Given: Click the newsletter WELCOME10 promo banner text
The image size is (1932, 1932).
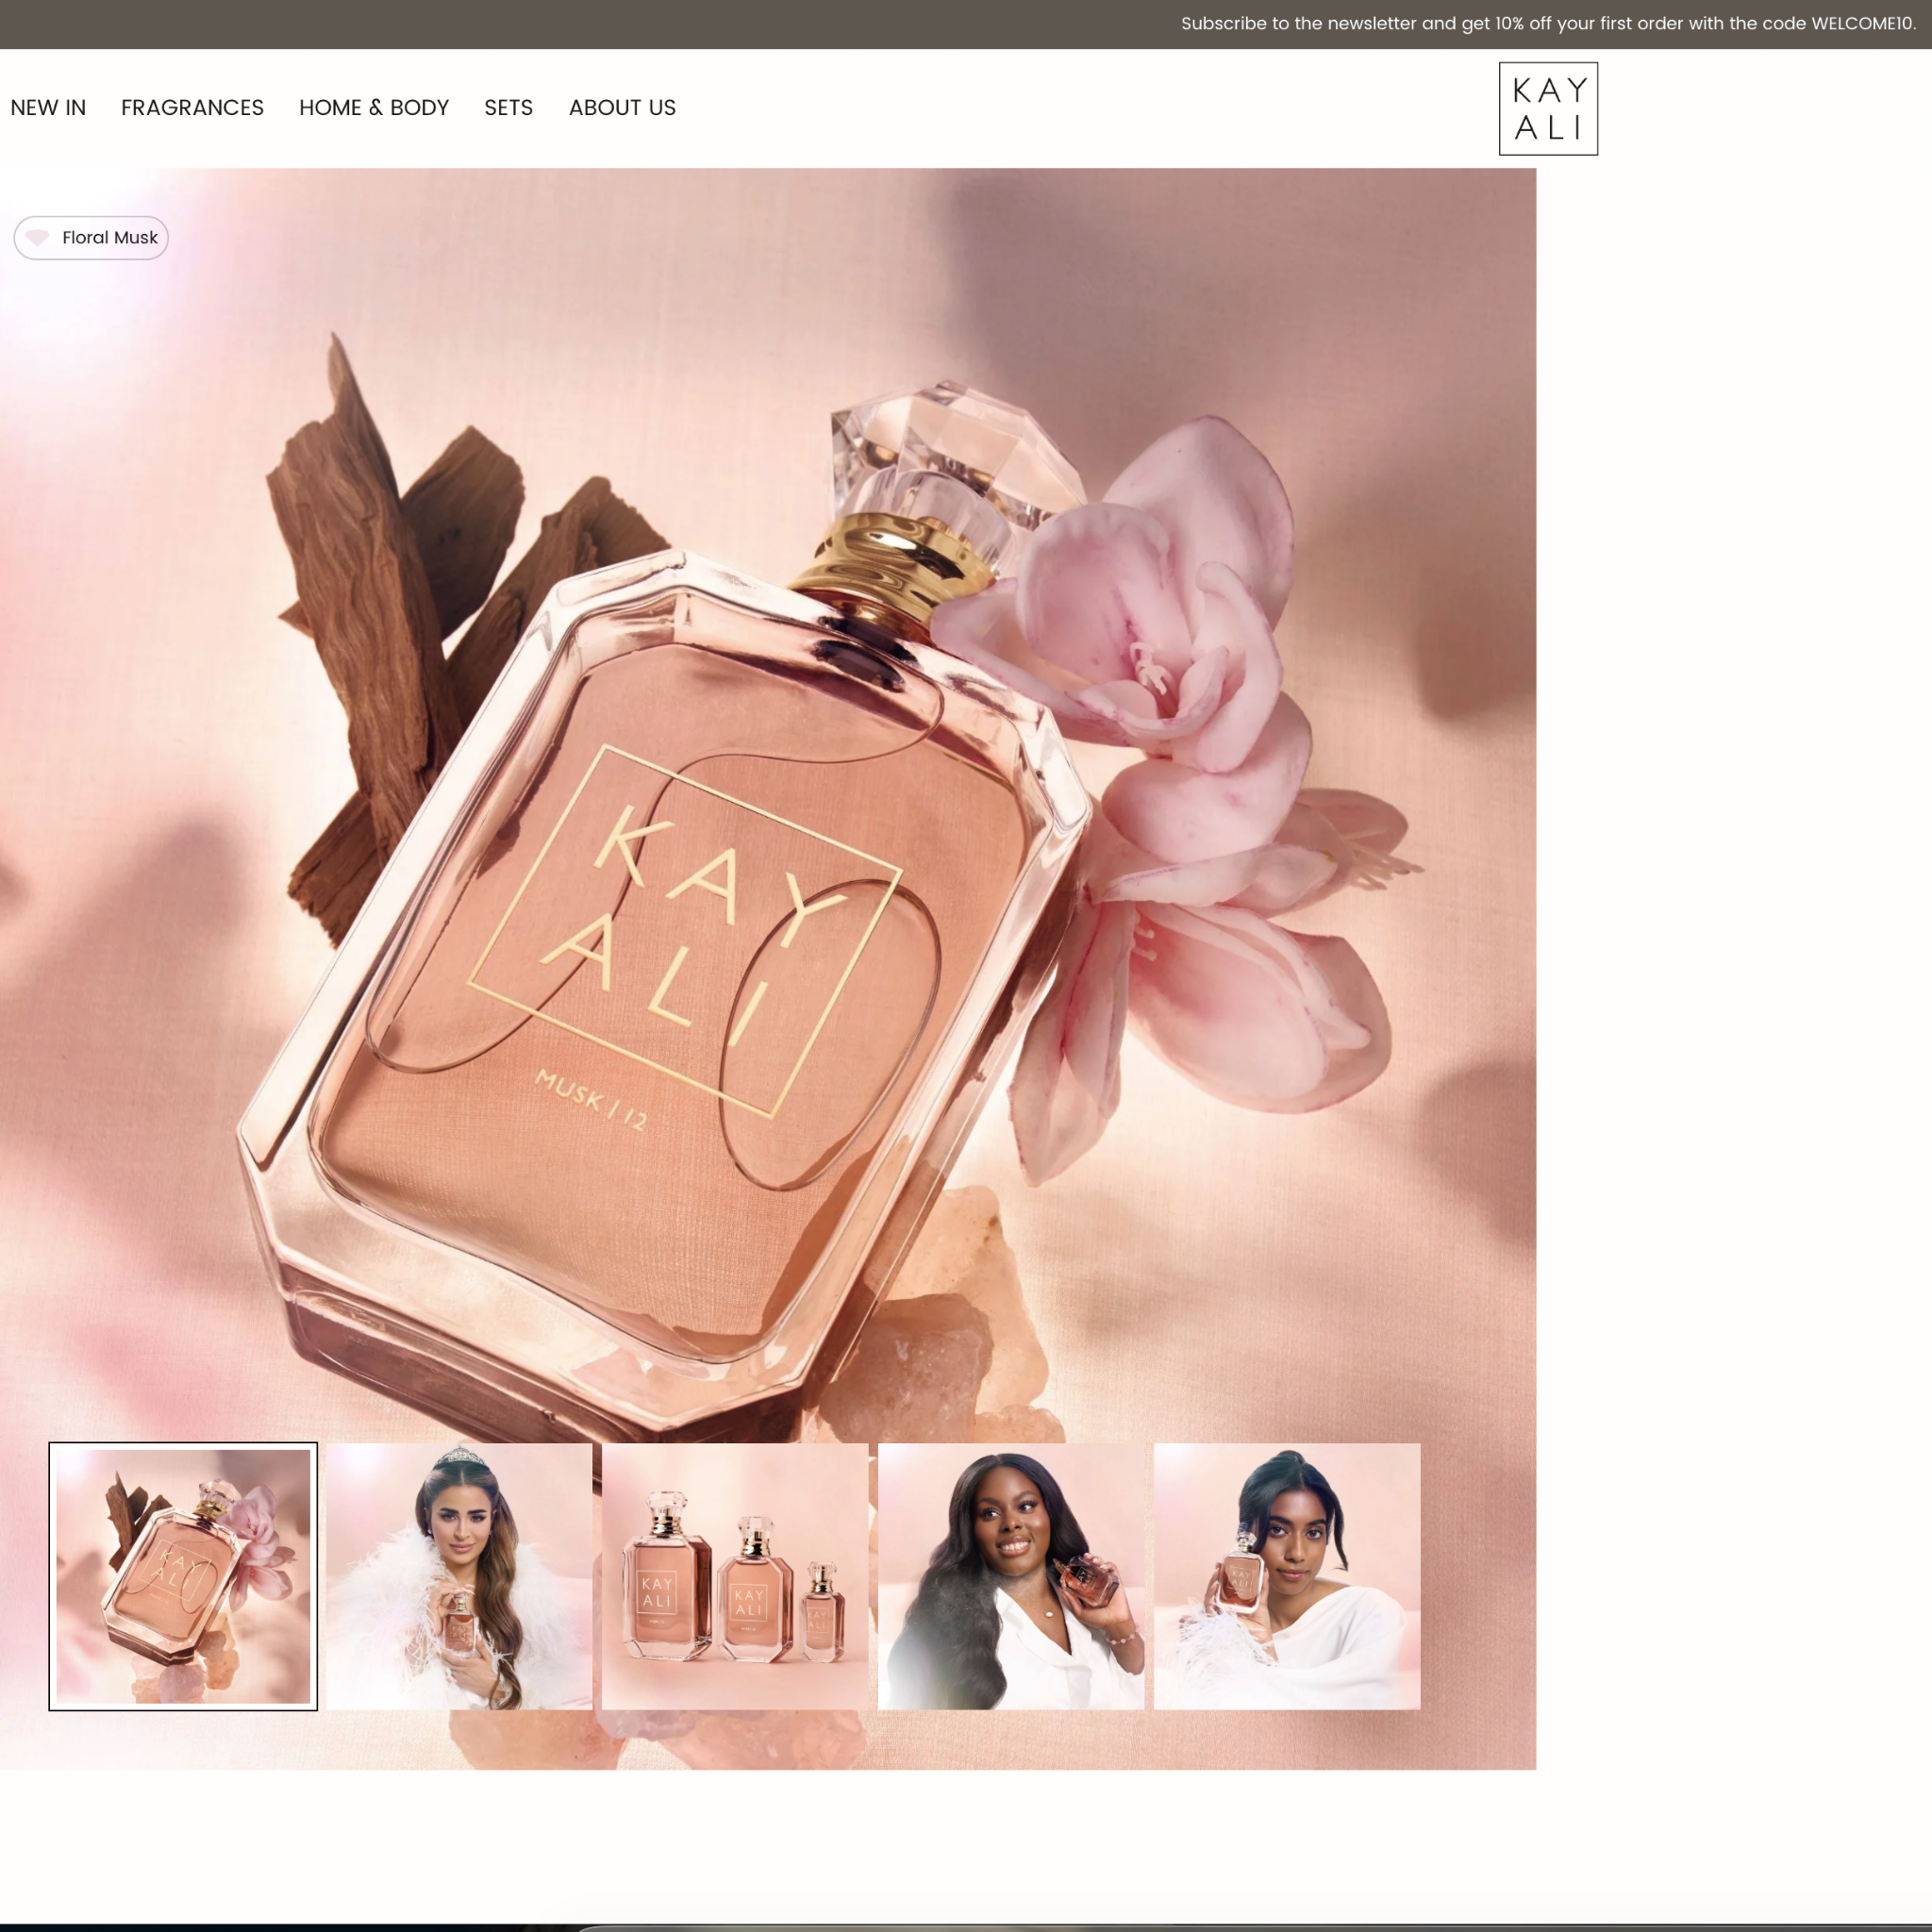Looking at the screenshot, I should point(1548,24).
